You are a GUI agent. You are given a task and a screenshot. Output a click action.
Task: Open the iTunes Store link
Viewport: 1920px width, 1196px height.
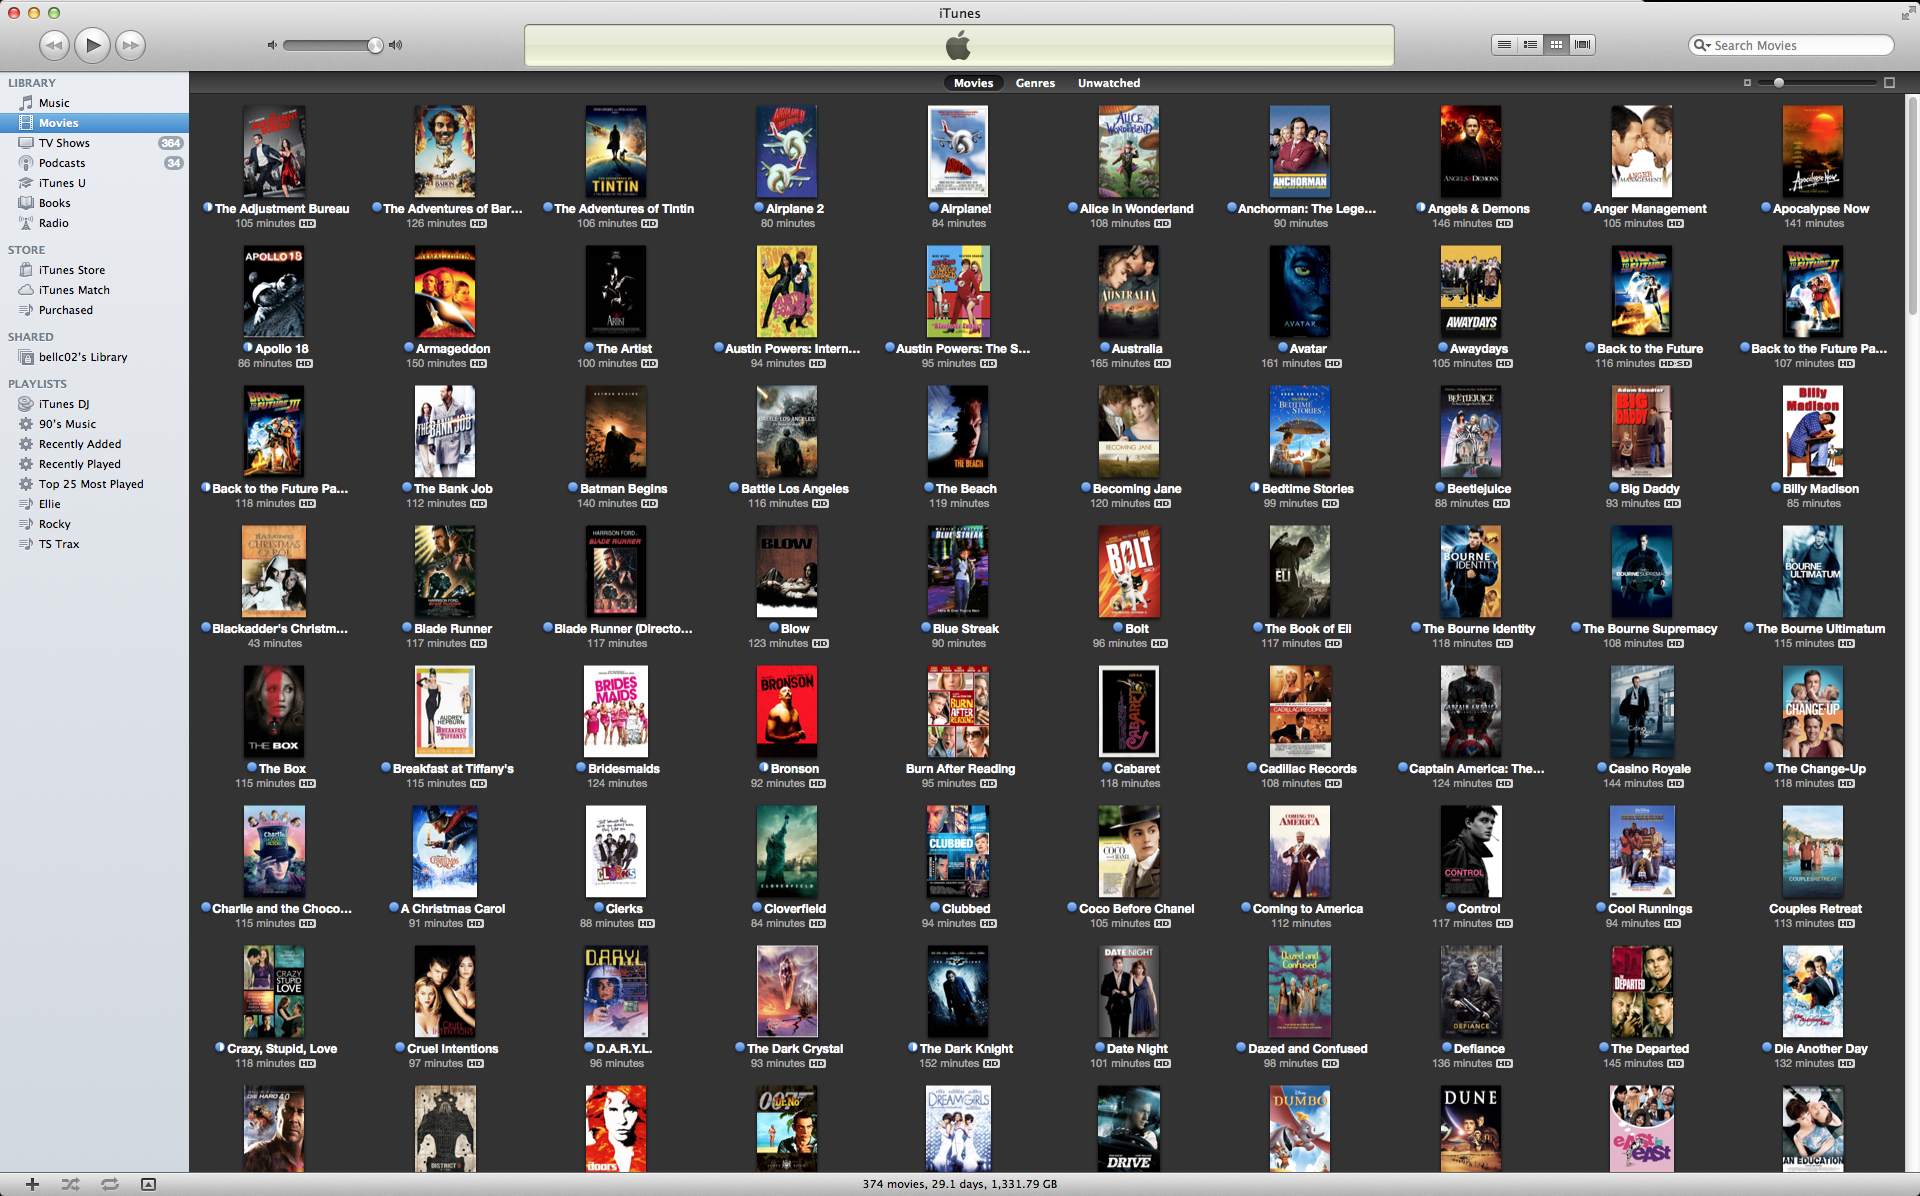click(x=71, y=270)
